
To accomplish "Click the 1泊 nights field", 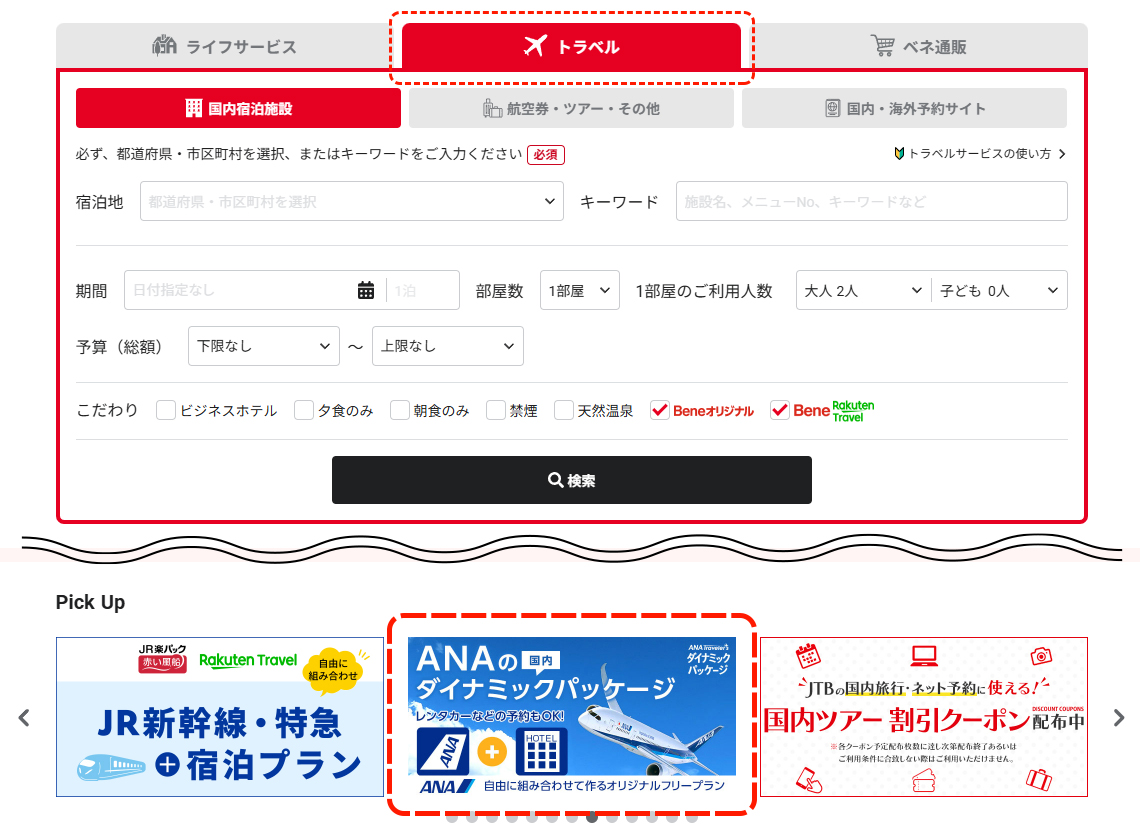I will (x=422, y=290).
